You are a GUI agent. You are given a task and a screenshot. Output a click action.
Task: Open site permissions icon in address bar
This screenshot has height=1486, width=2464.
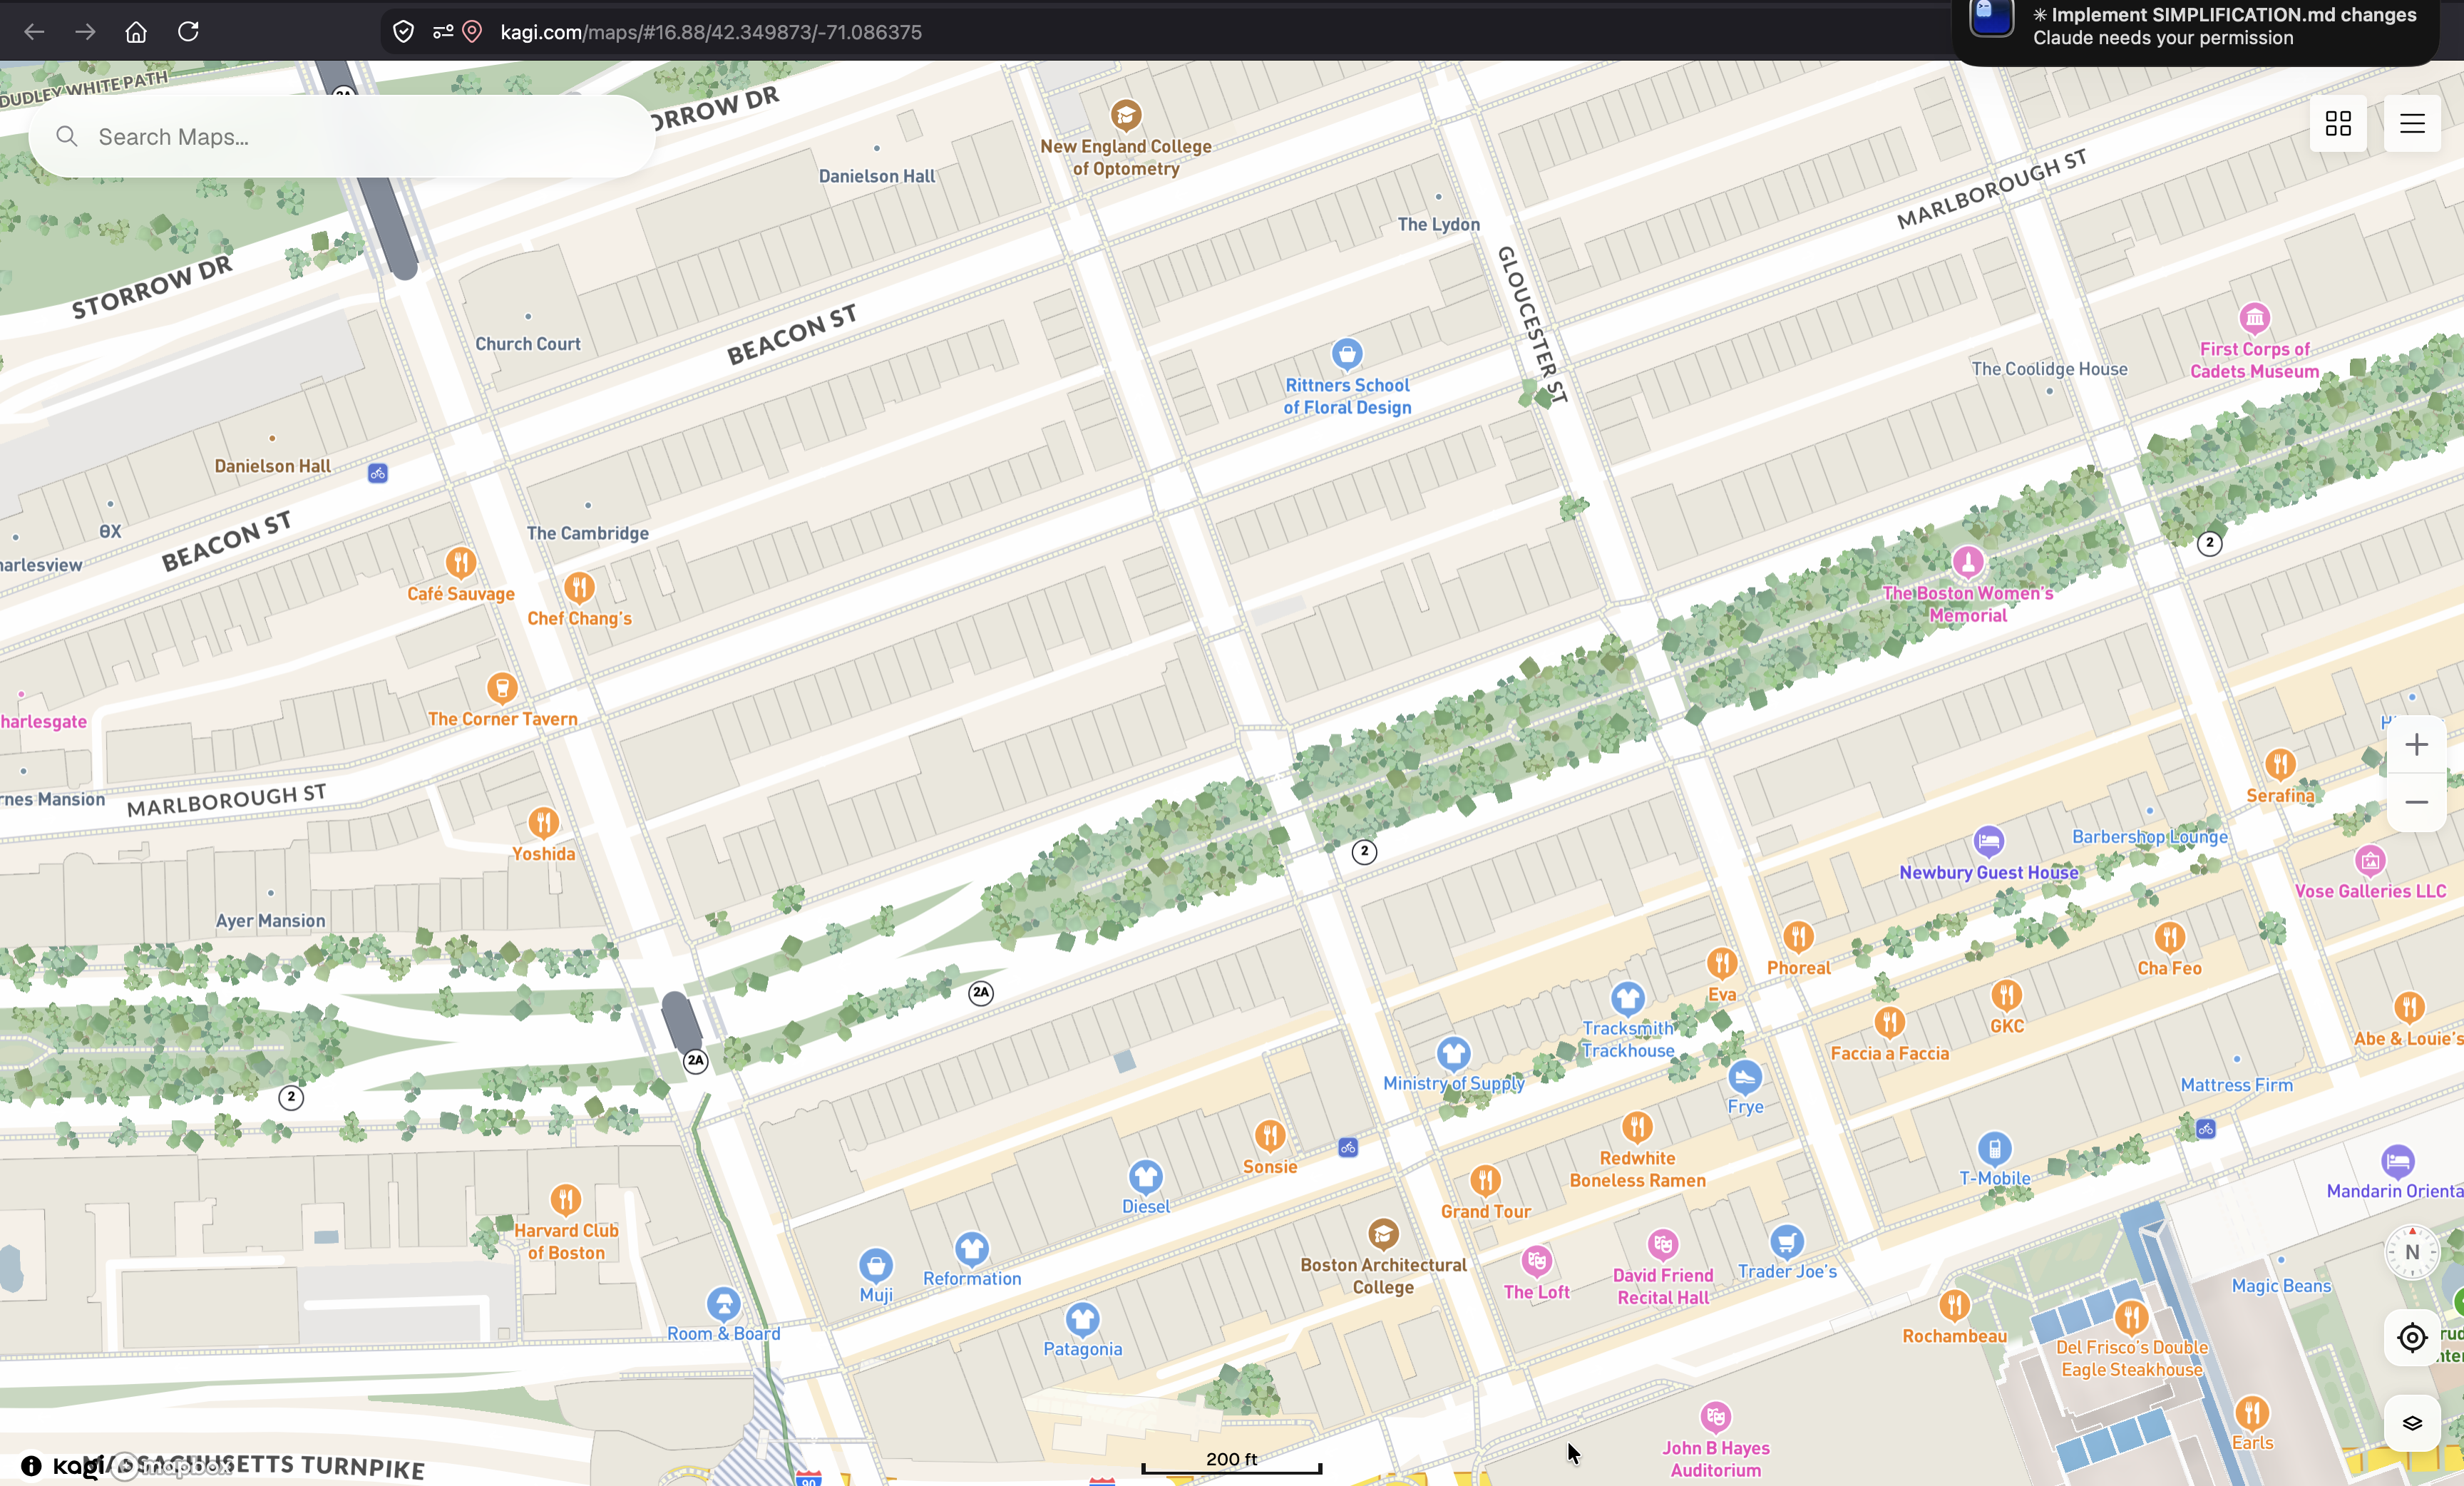click(443, 32)
